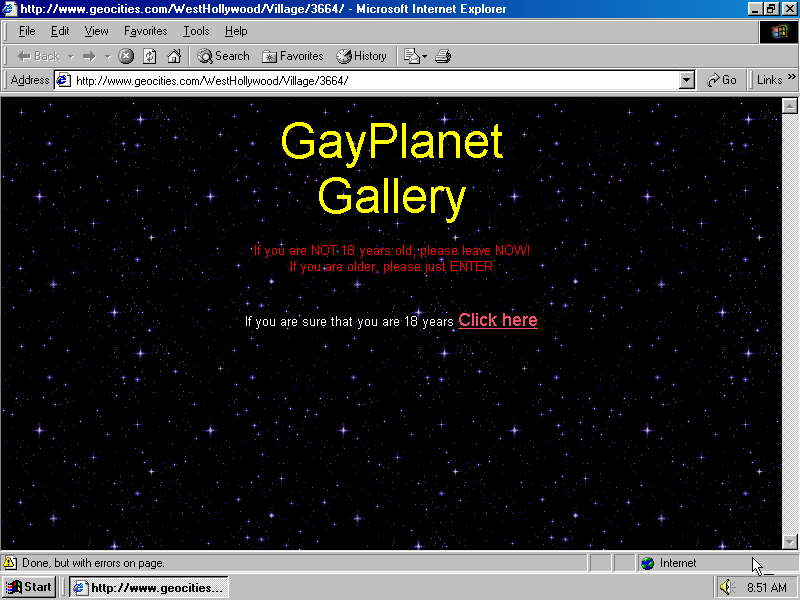Refresh the page using the toolbar icon

click(x=150, y=56)
